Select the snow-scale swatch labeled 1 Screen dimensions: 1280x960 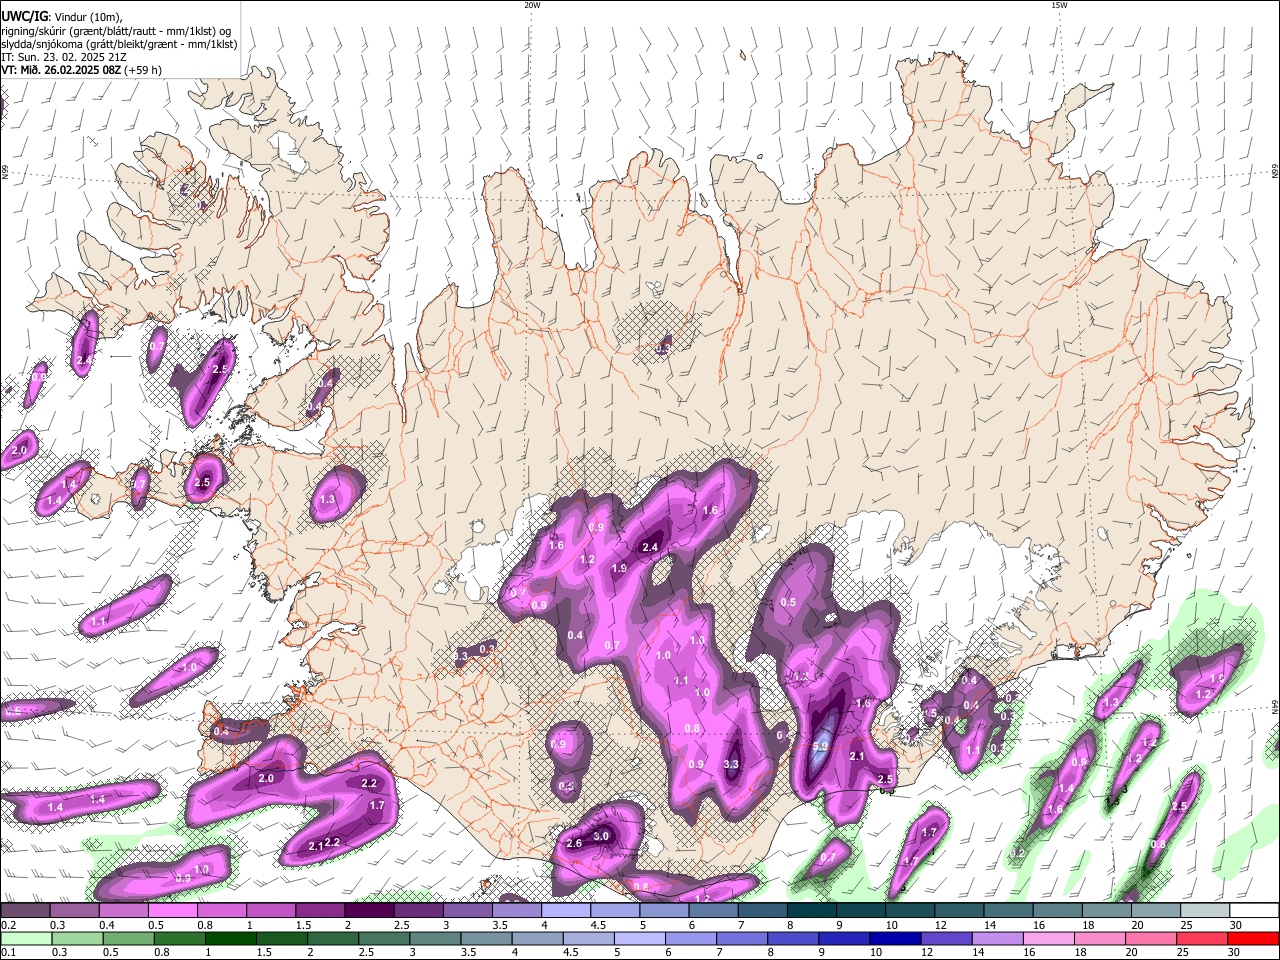click(x=270, y=911)
